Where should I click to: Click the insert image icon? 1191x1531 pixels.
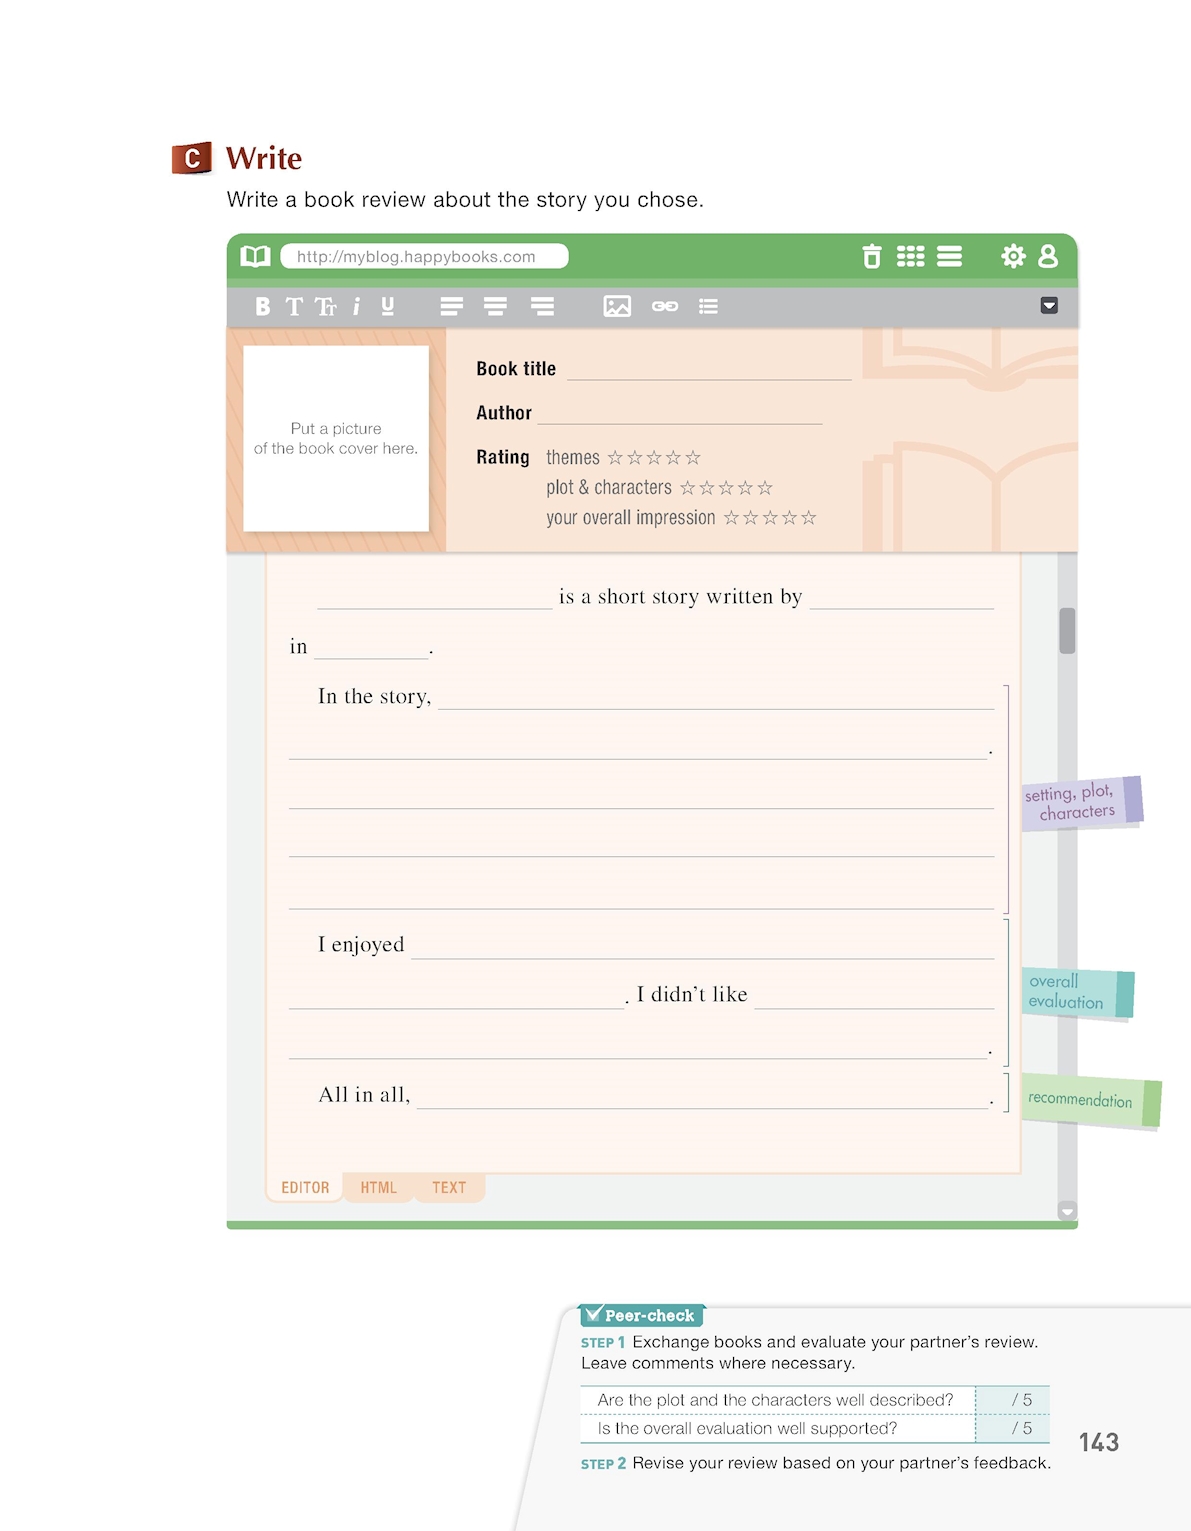tap(617, 307)
